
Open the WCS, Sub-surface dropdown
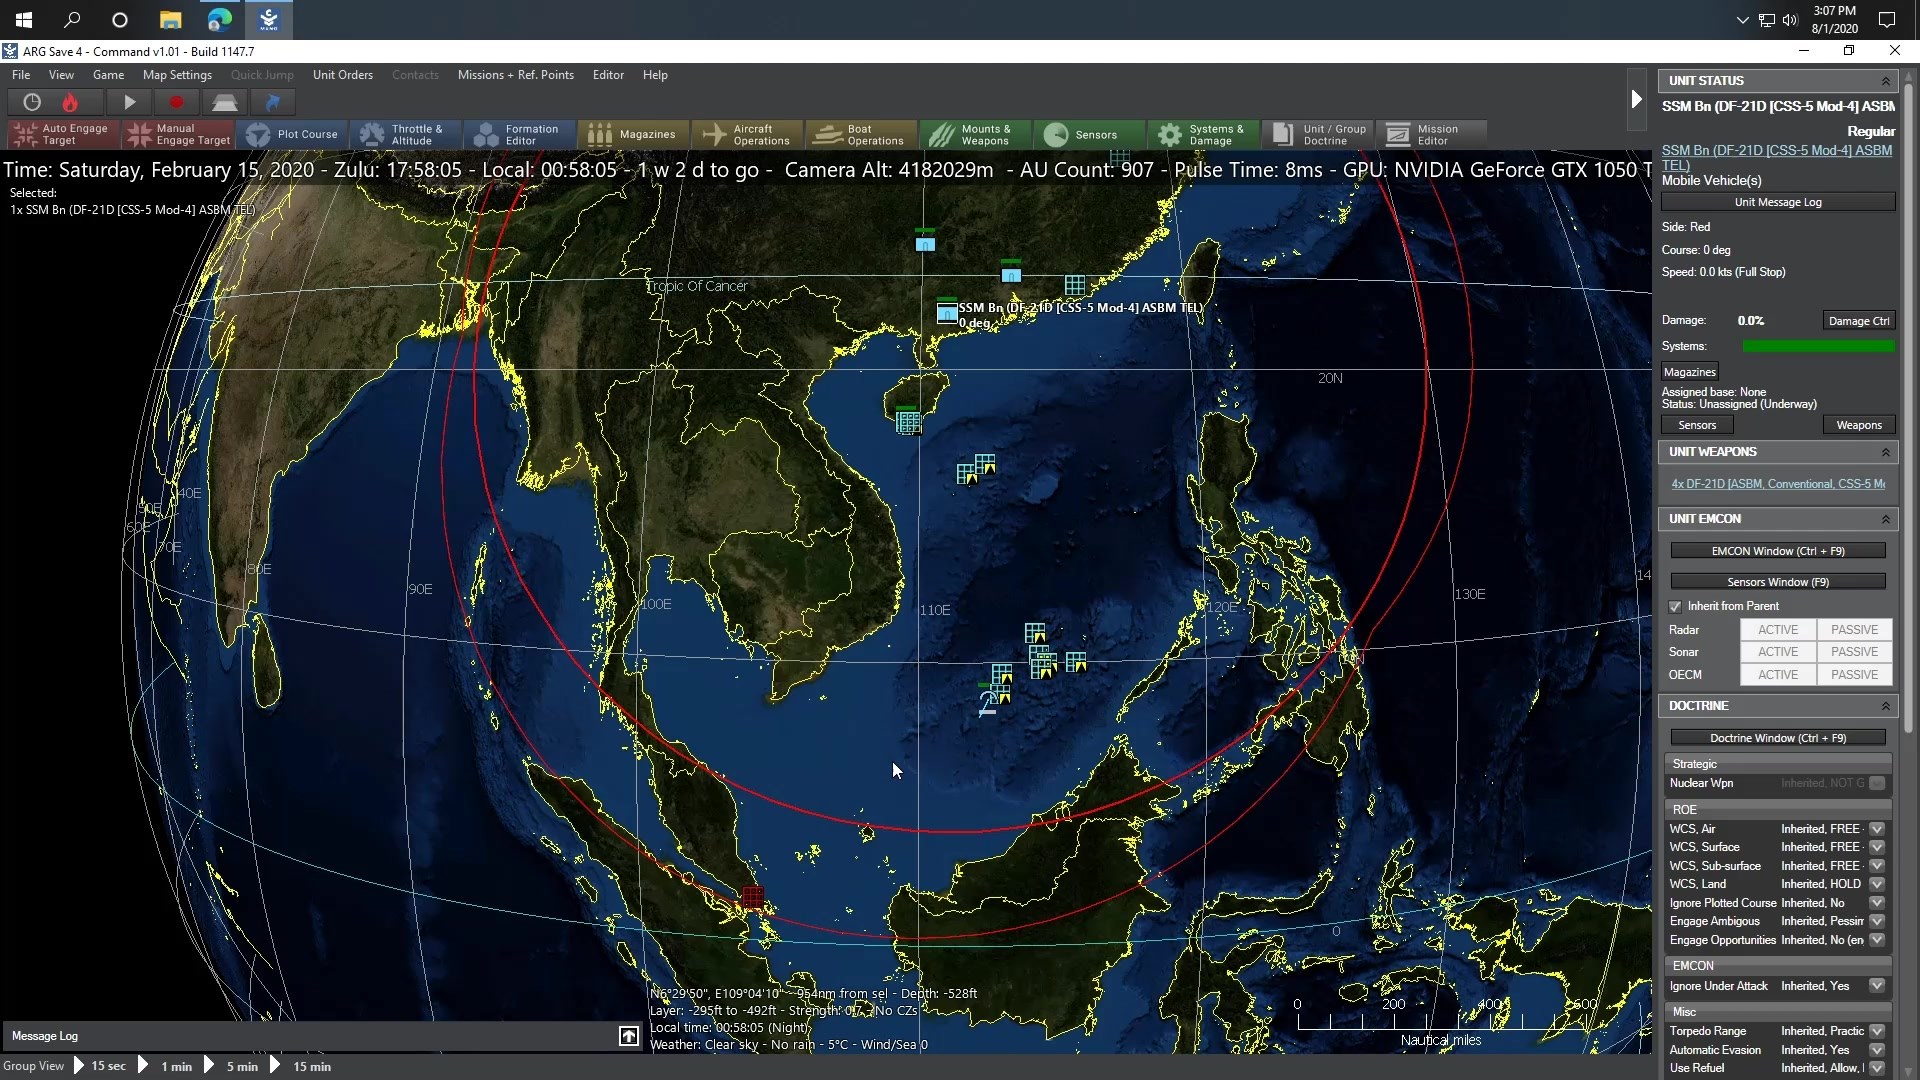coord(1877,866)
